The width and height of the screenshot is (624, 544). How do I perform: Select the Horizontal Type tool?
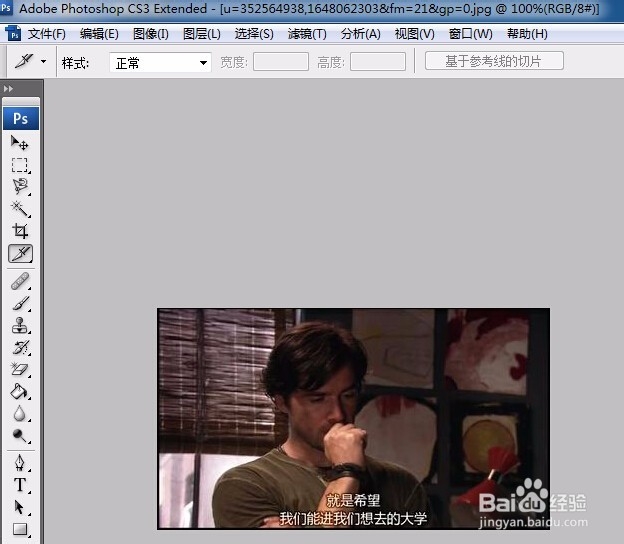tap(20, 485)
